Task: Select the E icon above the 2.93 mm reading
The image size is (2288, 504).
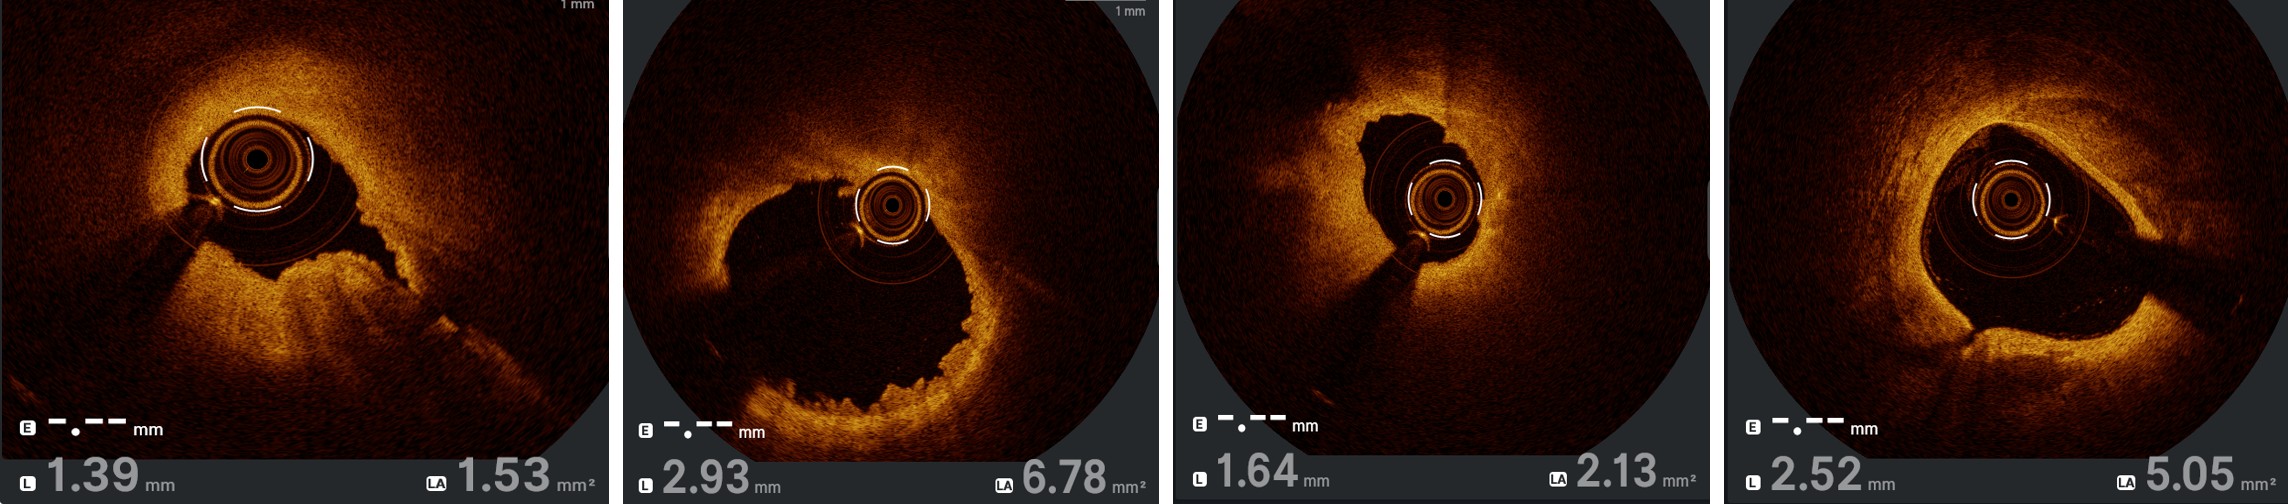Action: (x=646, y=430)
